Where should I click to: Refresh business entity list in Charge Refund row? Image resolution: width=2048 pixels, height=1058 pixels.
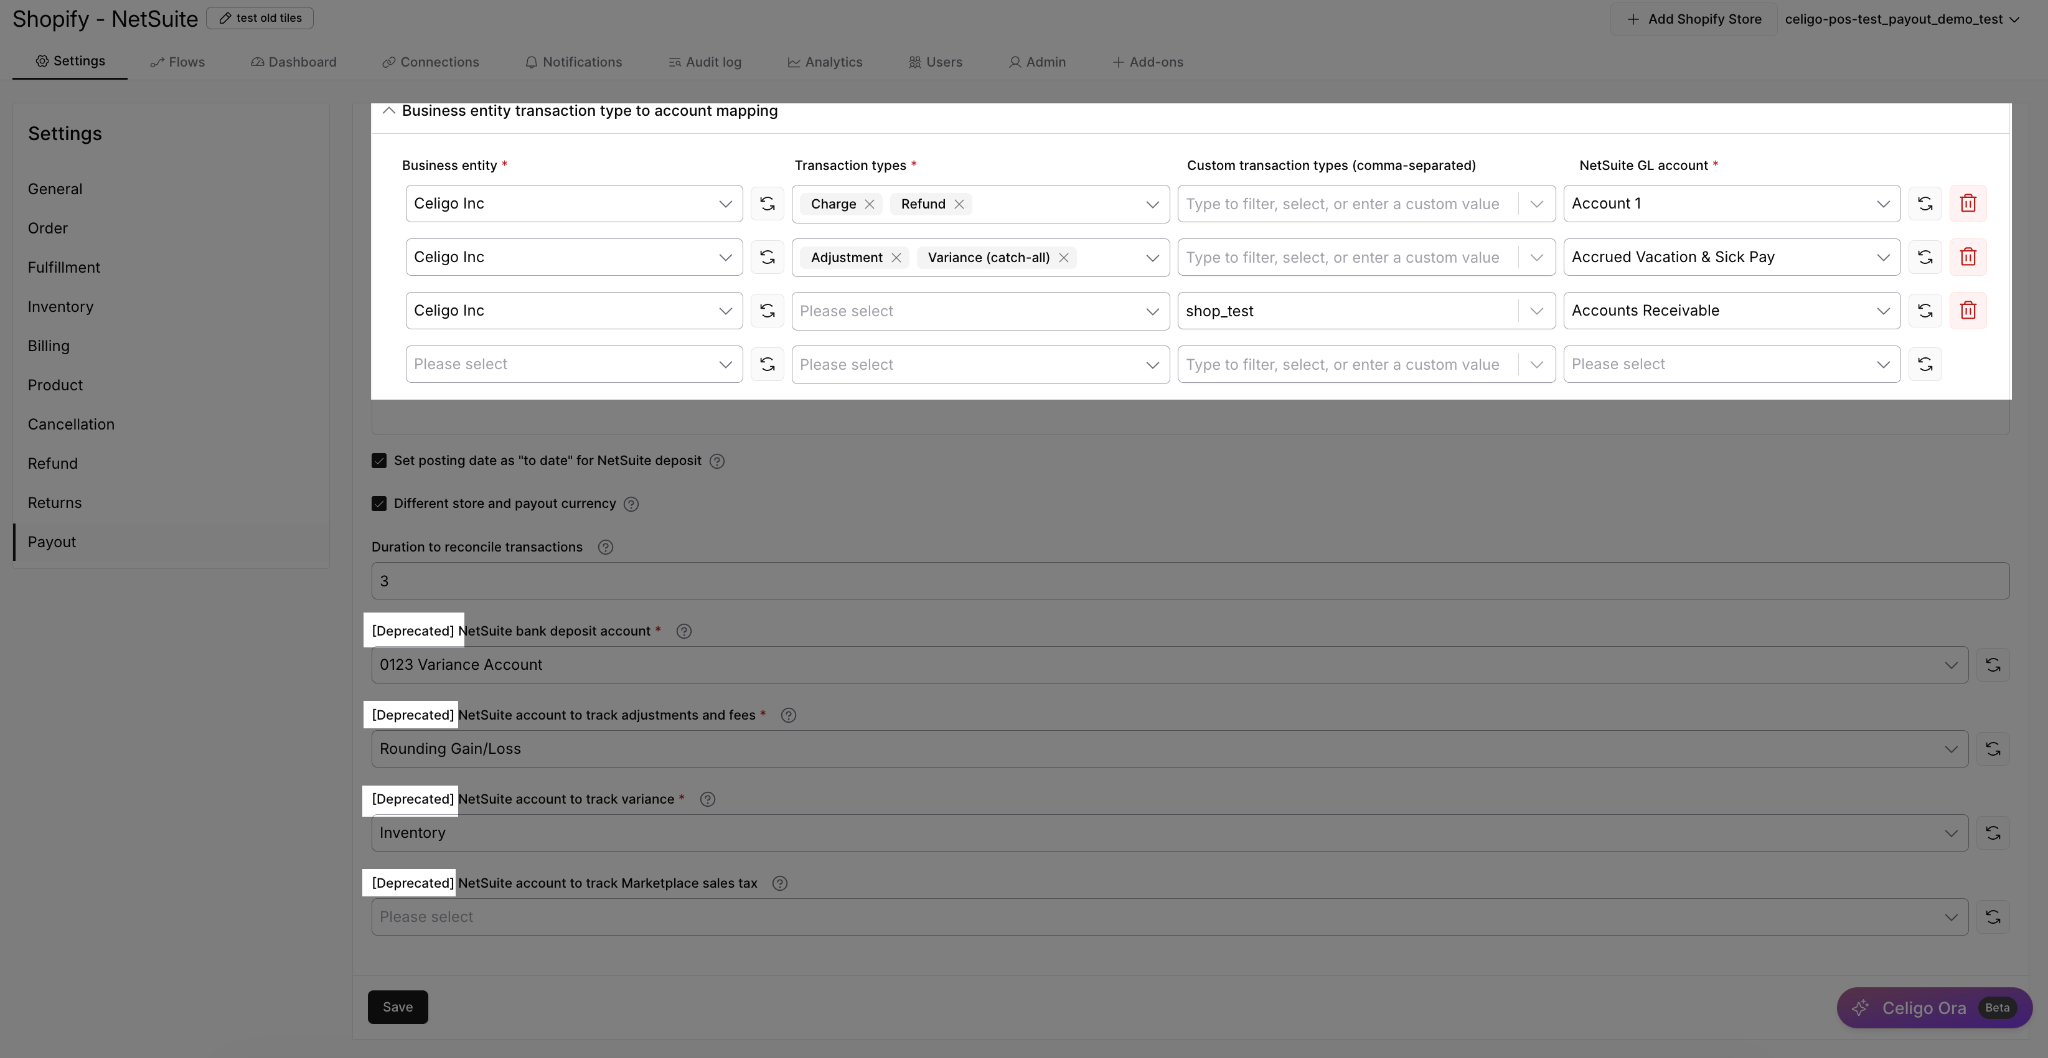(767, 204)
